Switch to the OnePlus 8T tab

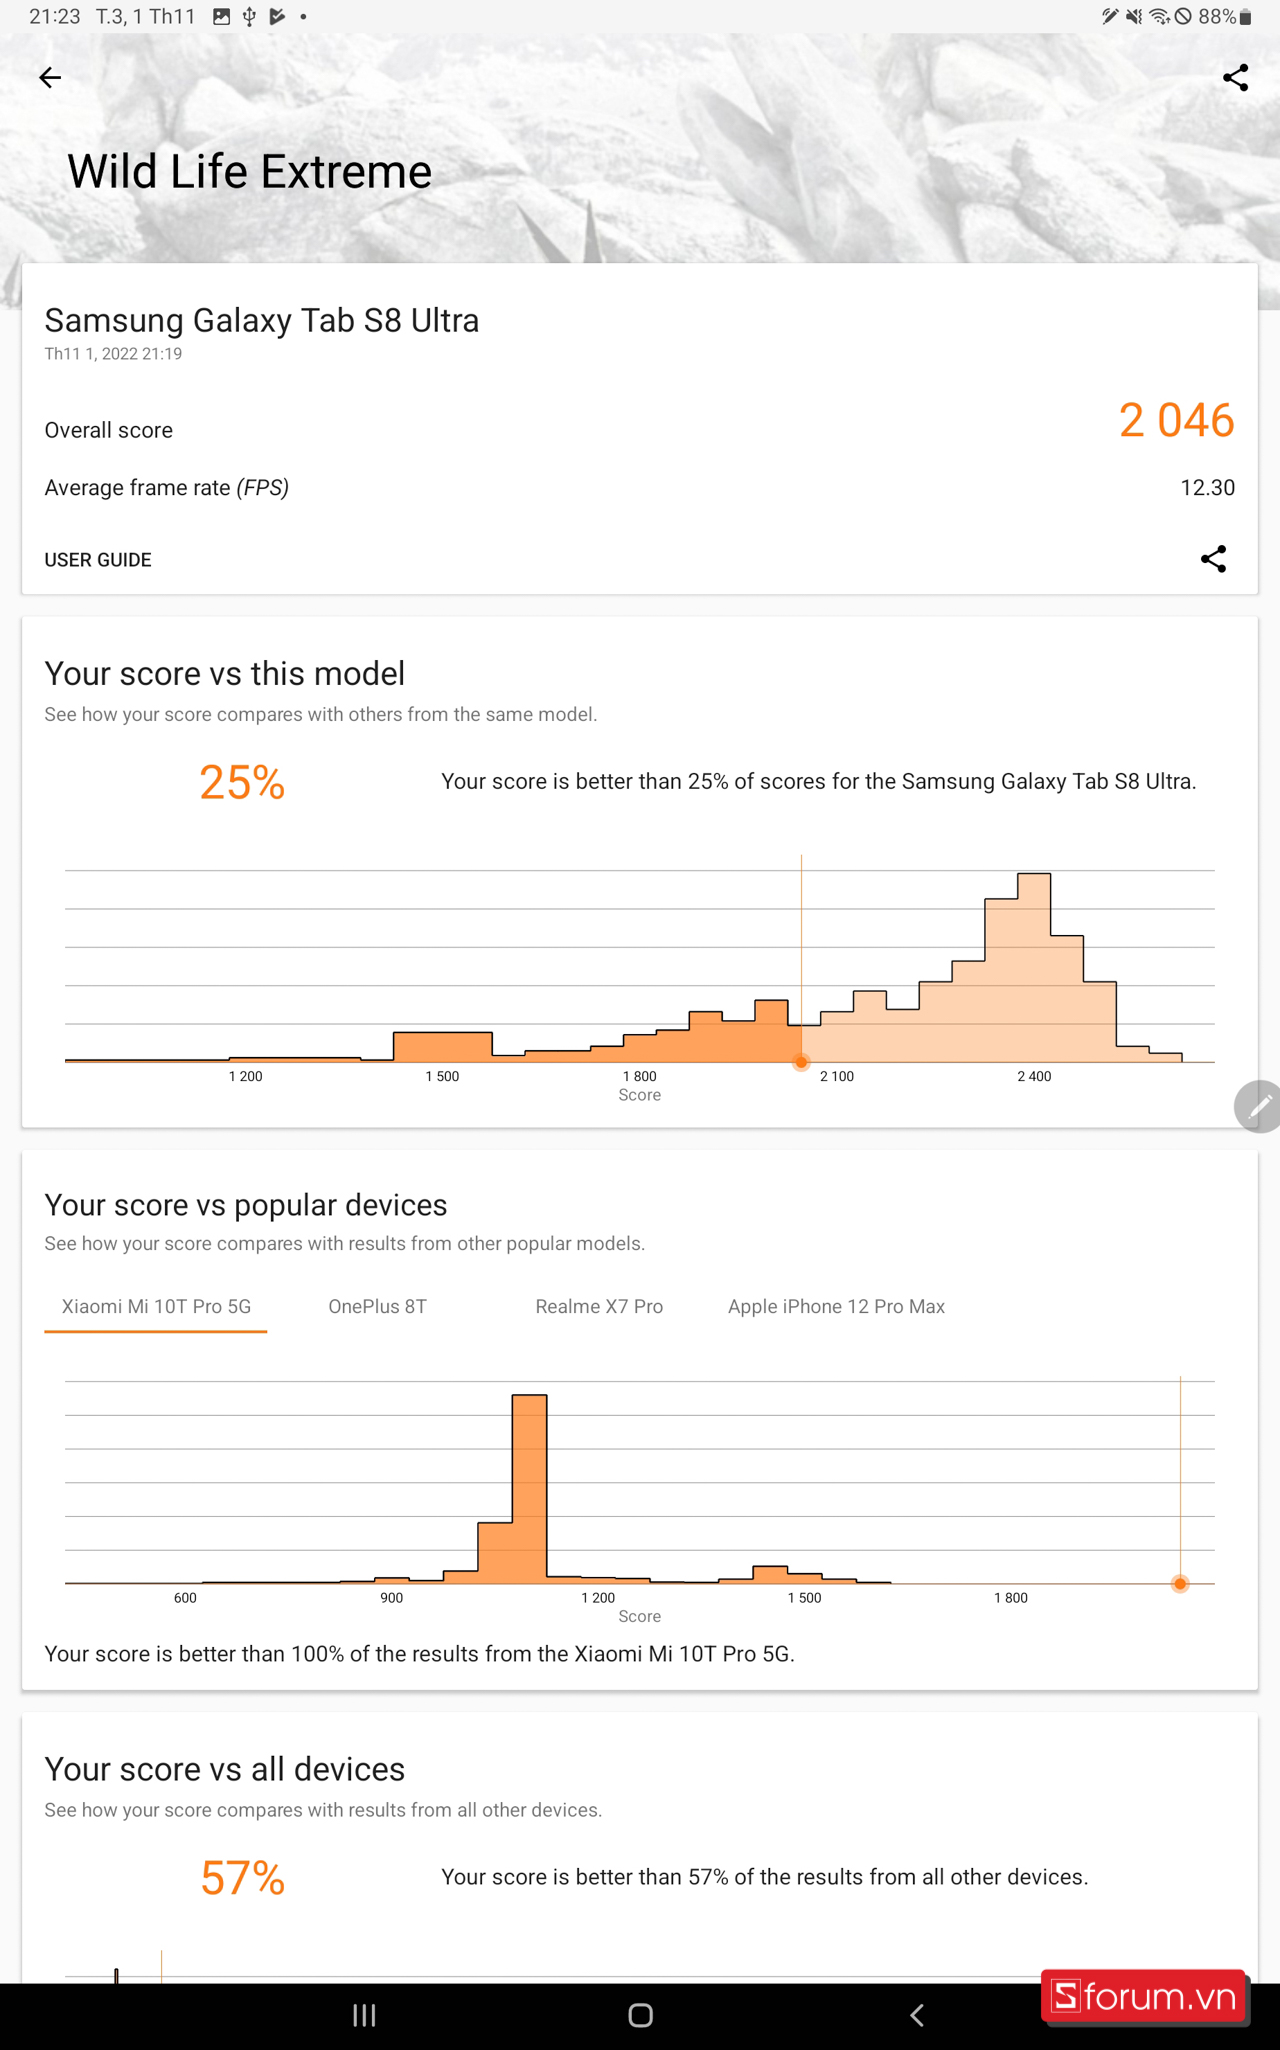click(377, 1306)
